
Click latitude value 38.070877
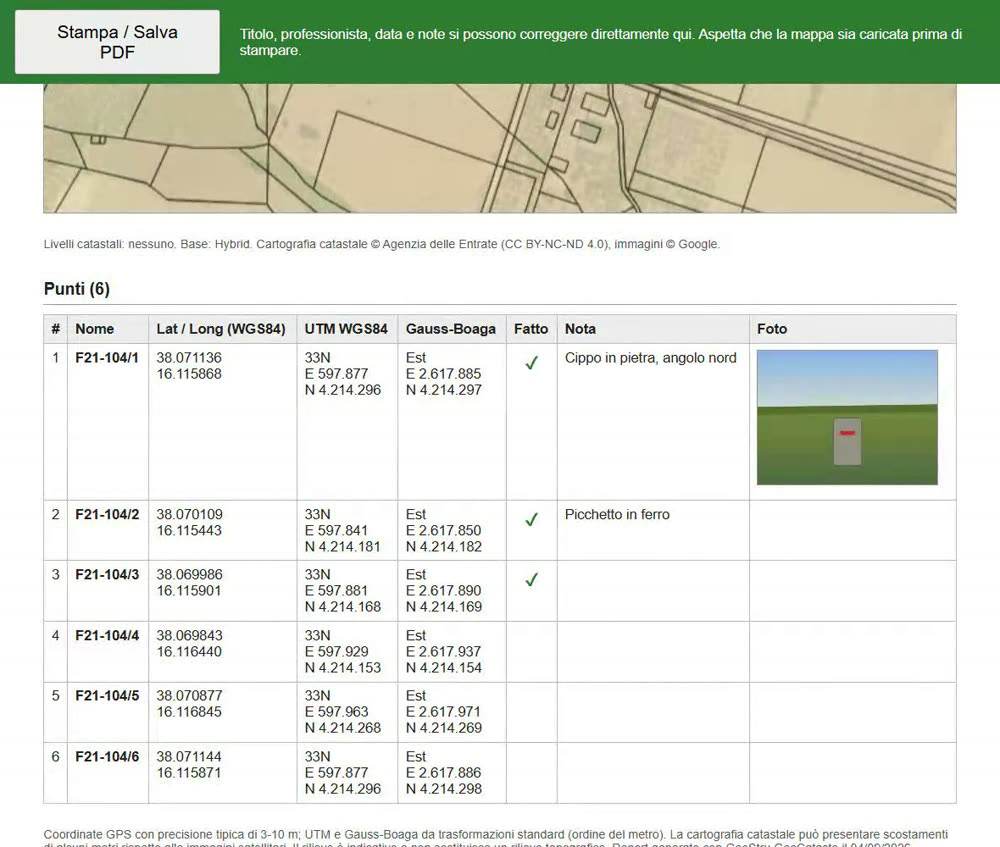point(189,696)
